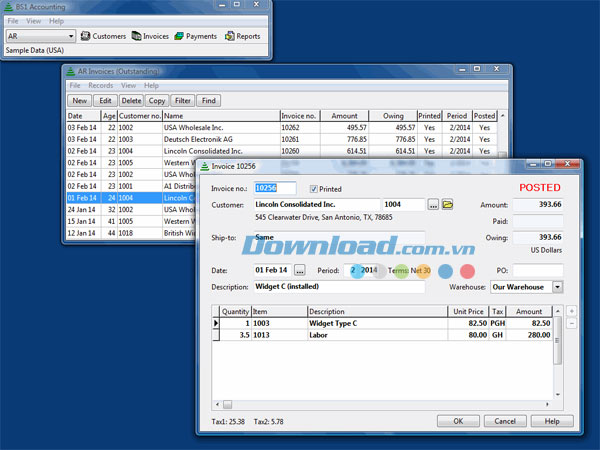
Task: Open the date picker ellipsis button
Action: 301,270
